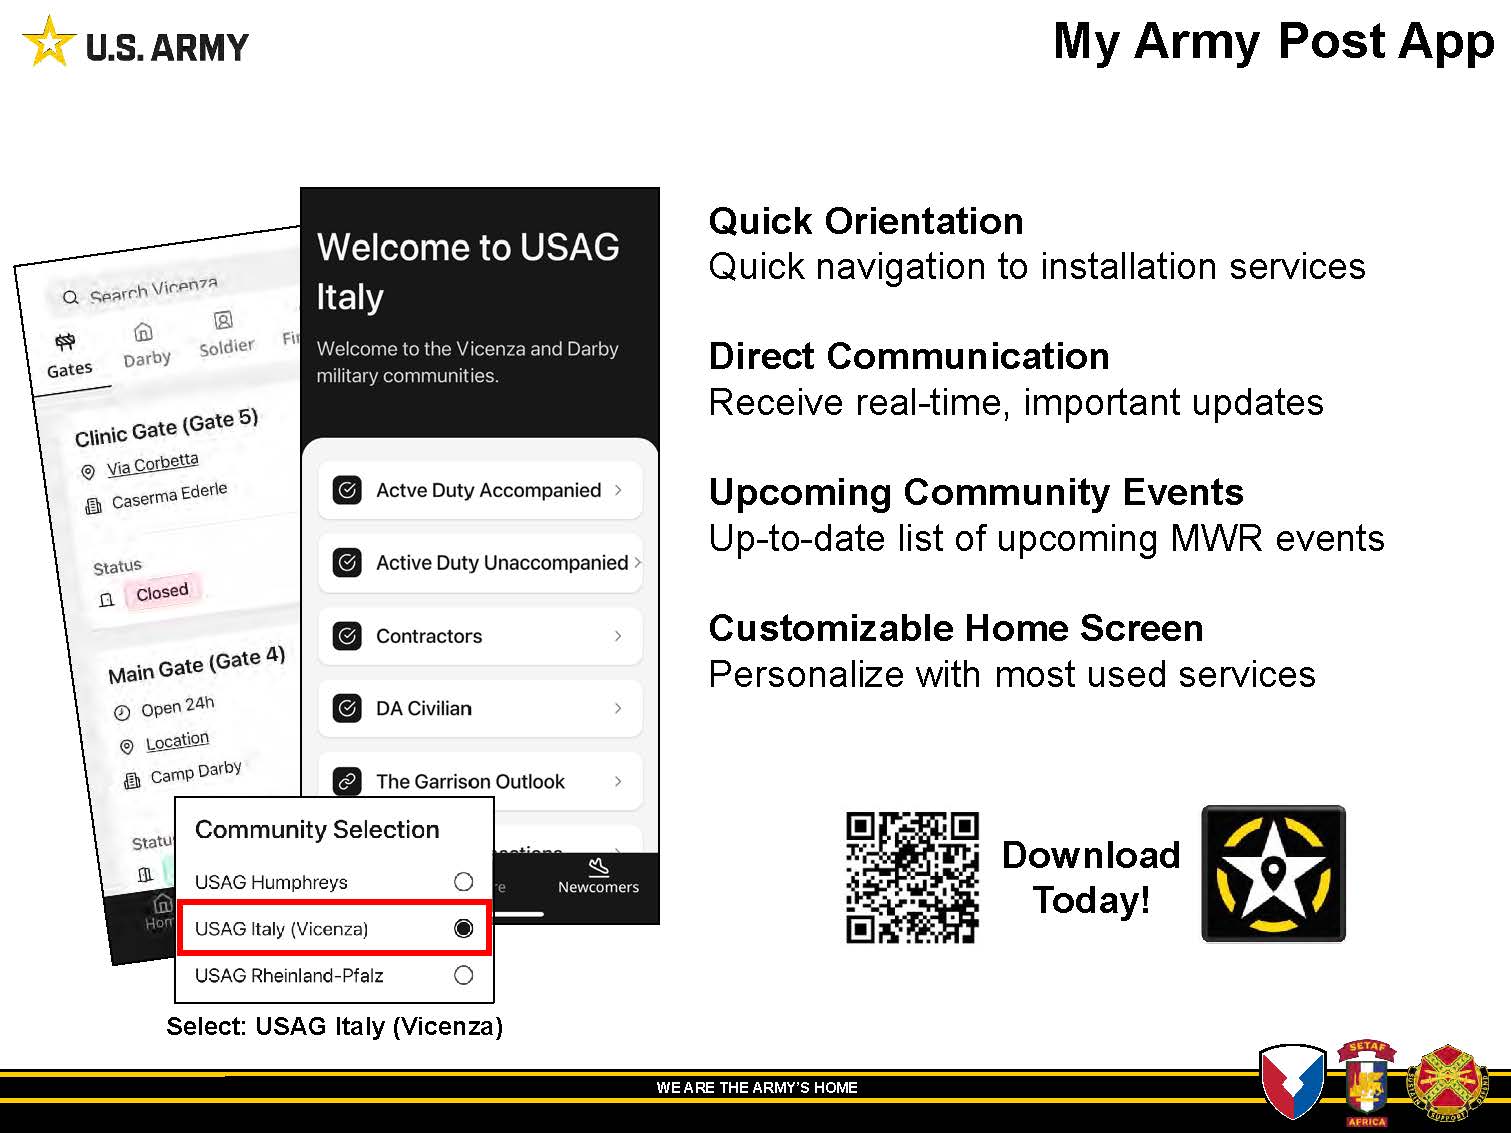Click the checkmark icon beside DA Civilian
This screenshot has width=1511, height=1133.
[x=347, y=708]
